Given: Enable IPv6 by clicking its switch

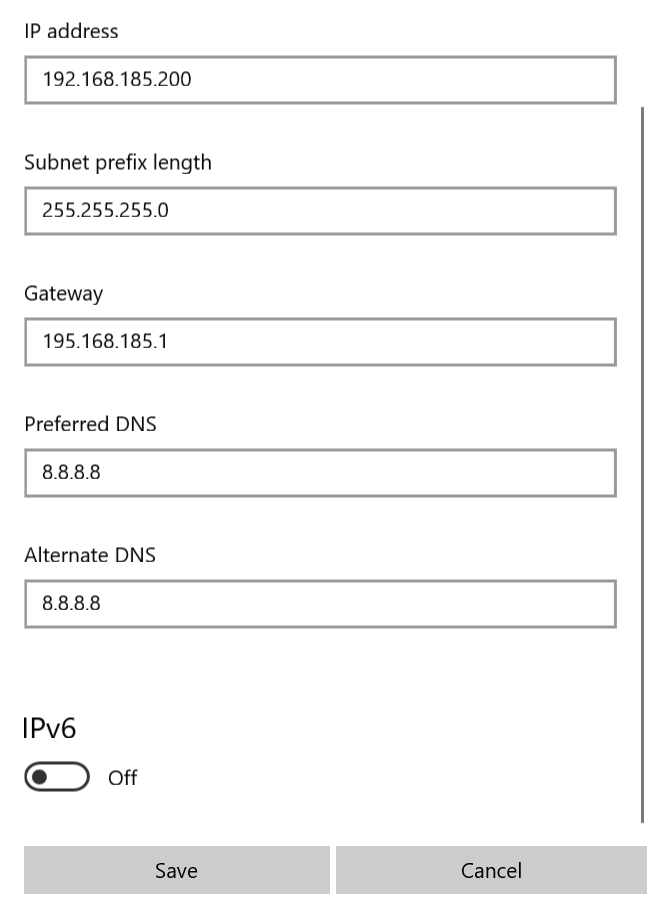Looking at the screenshot, I should (56, 777).
